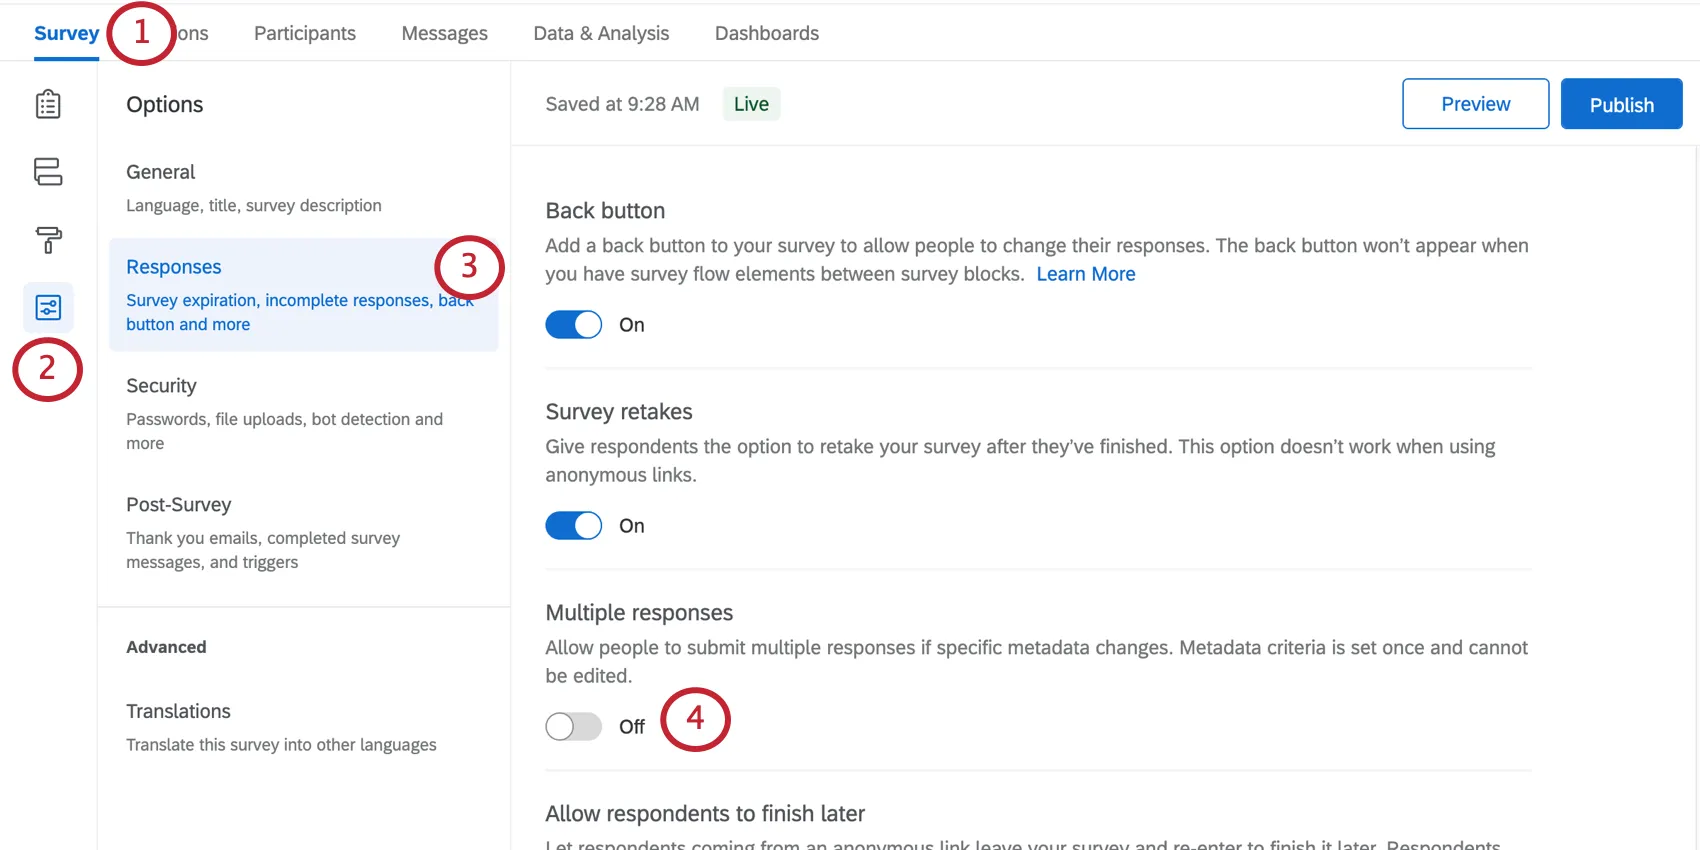The width and height of the screenshot is (1700, 850).
Task: Follow the Learn More link
Action: [x=1086, y=274]
